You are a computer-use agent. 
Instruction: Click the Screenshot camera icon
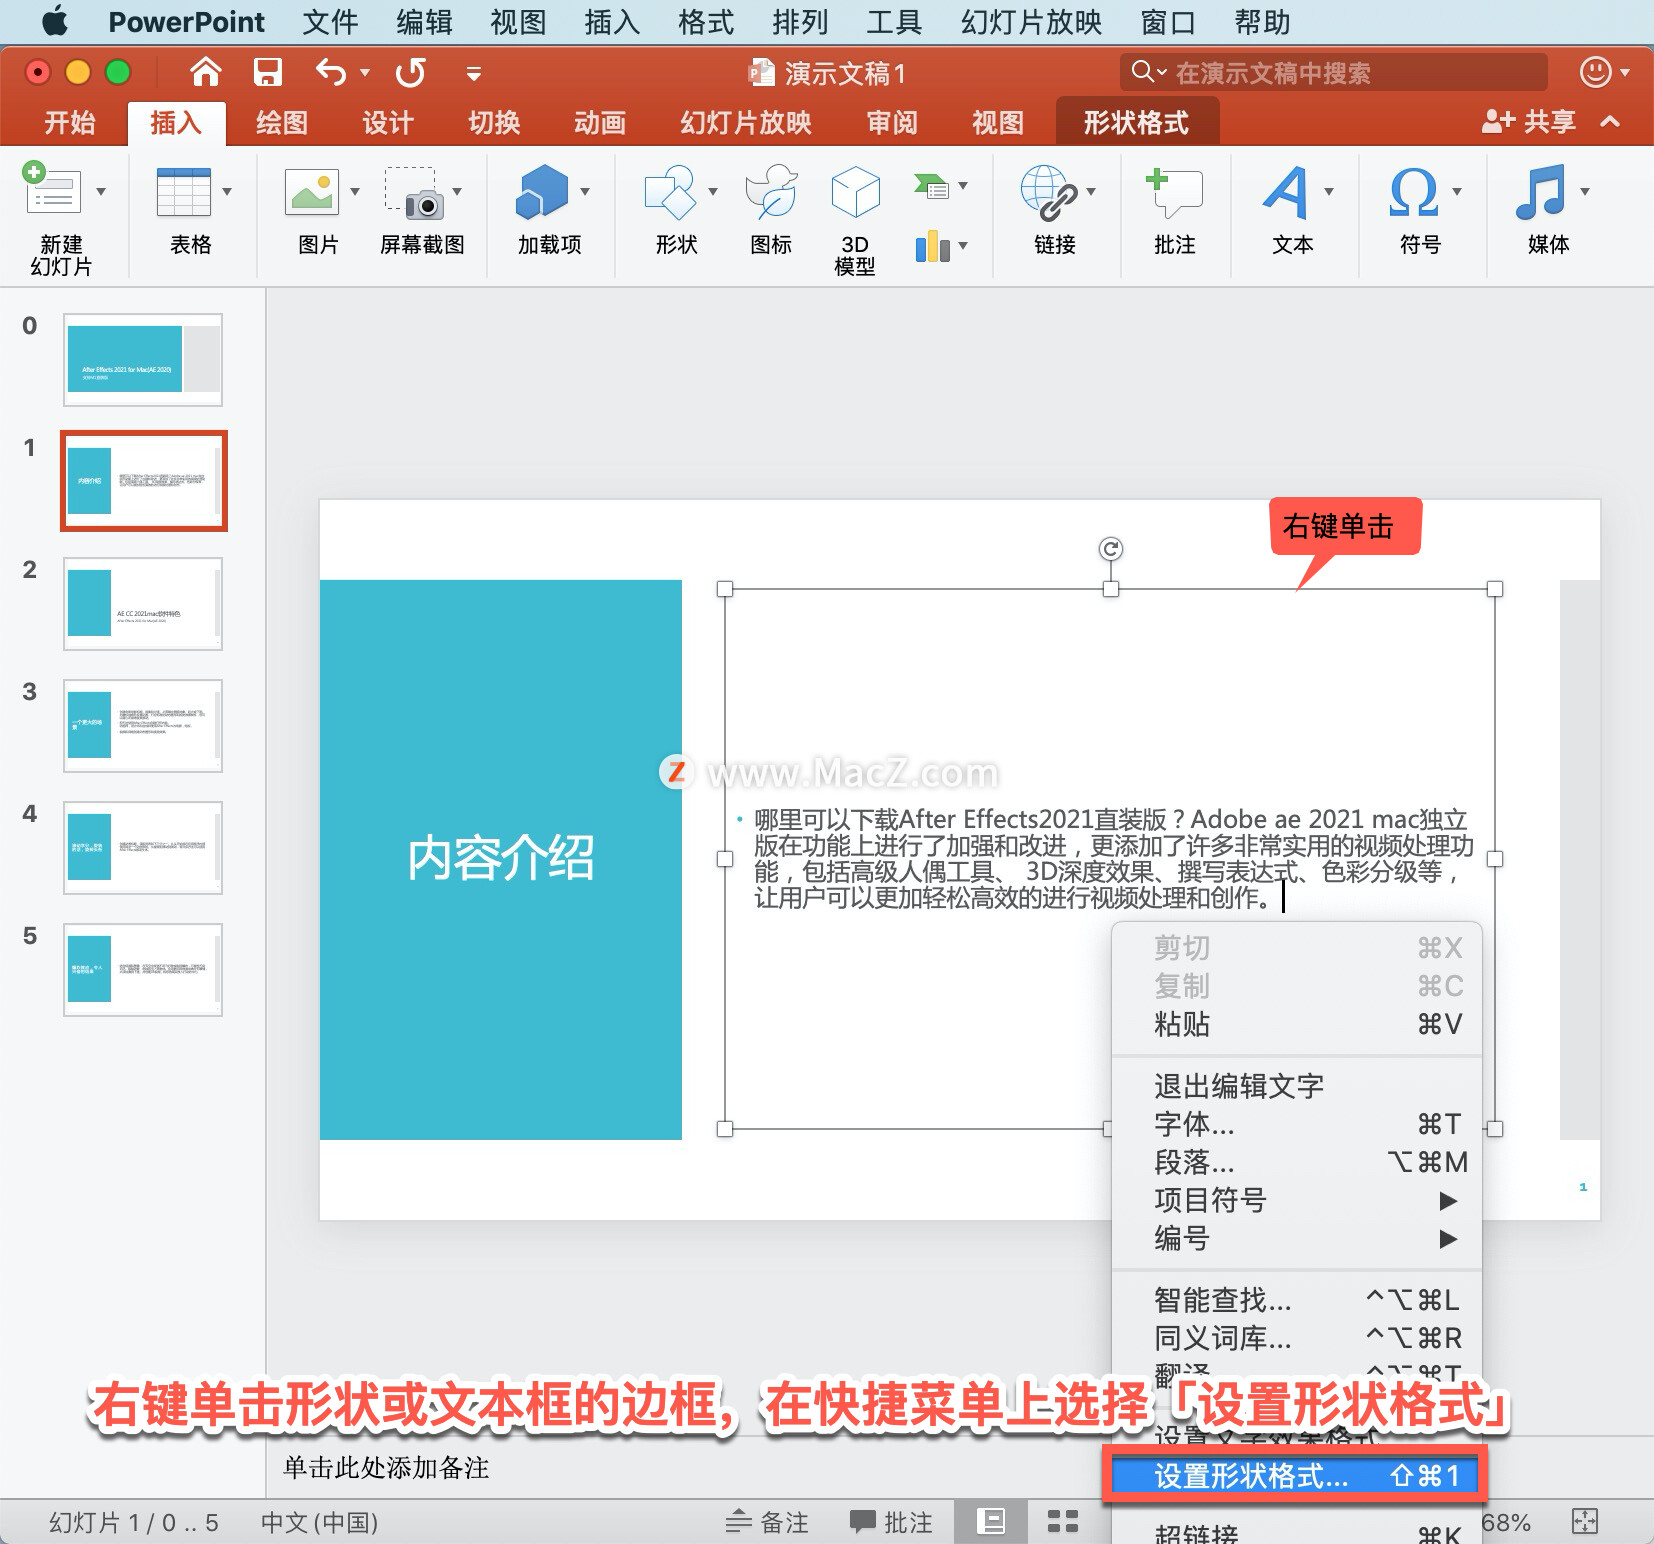pyautogui.click(x=415, y=192)
